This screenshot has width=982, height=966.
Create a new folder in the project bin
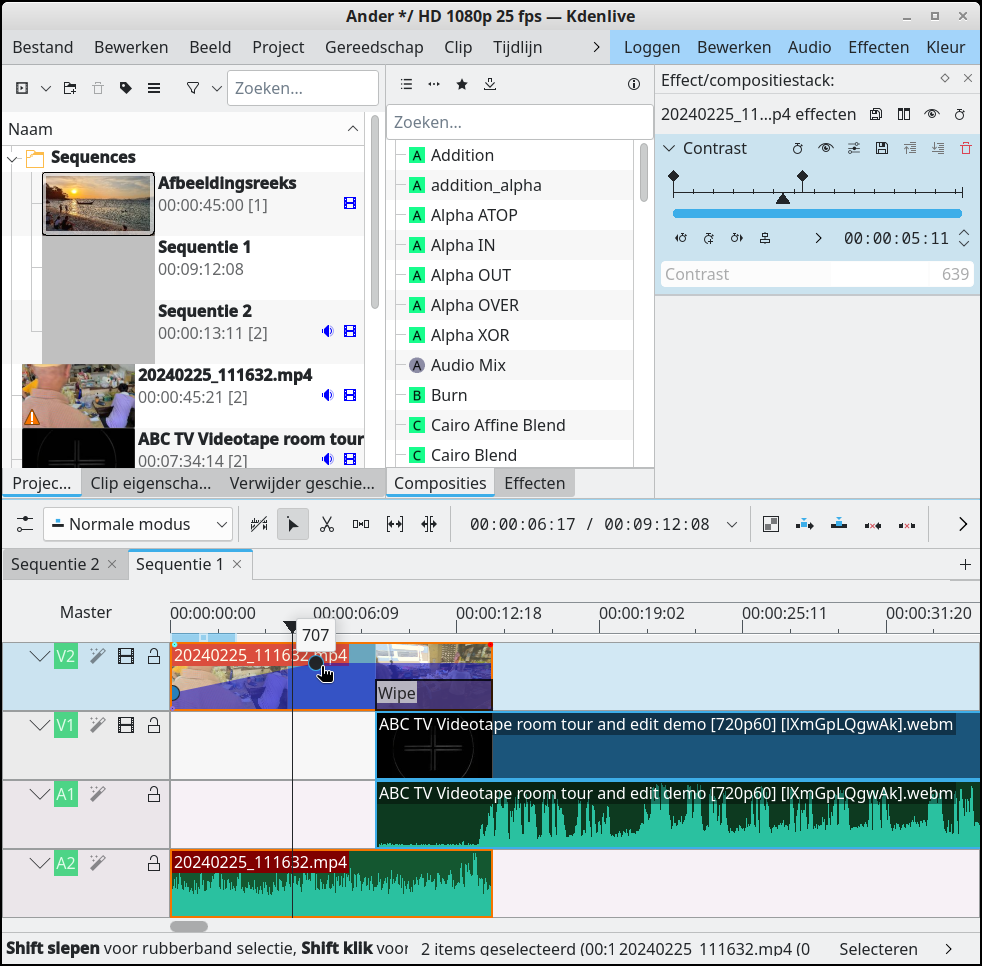pos(70,88)
